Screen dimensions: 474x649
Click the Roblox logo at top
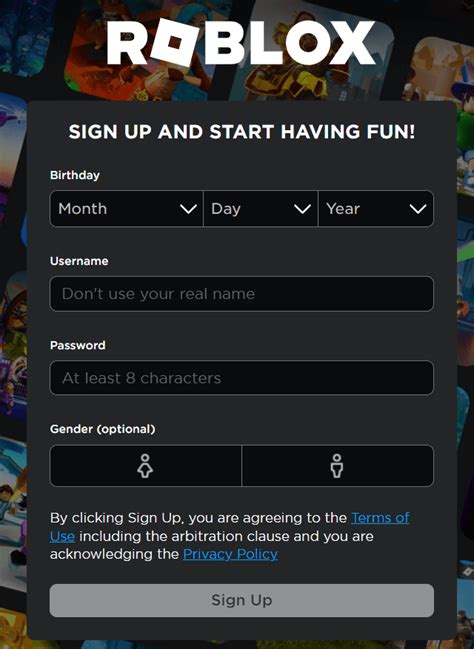241,43
